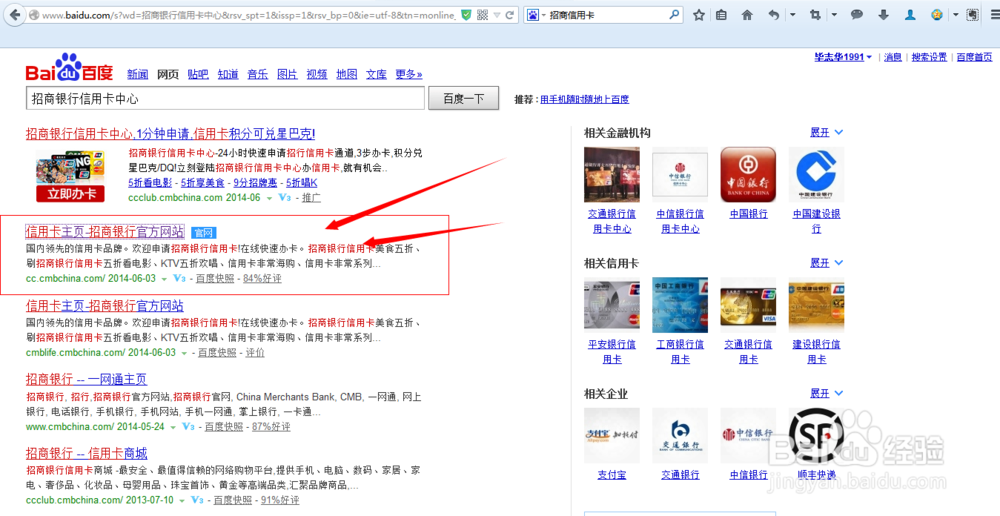Click the V3 badge on the cc.cmbchina.com result
The height and width of the screenshot is (516, 1000).
tap(179, 279)
